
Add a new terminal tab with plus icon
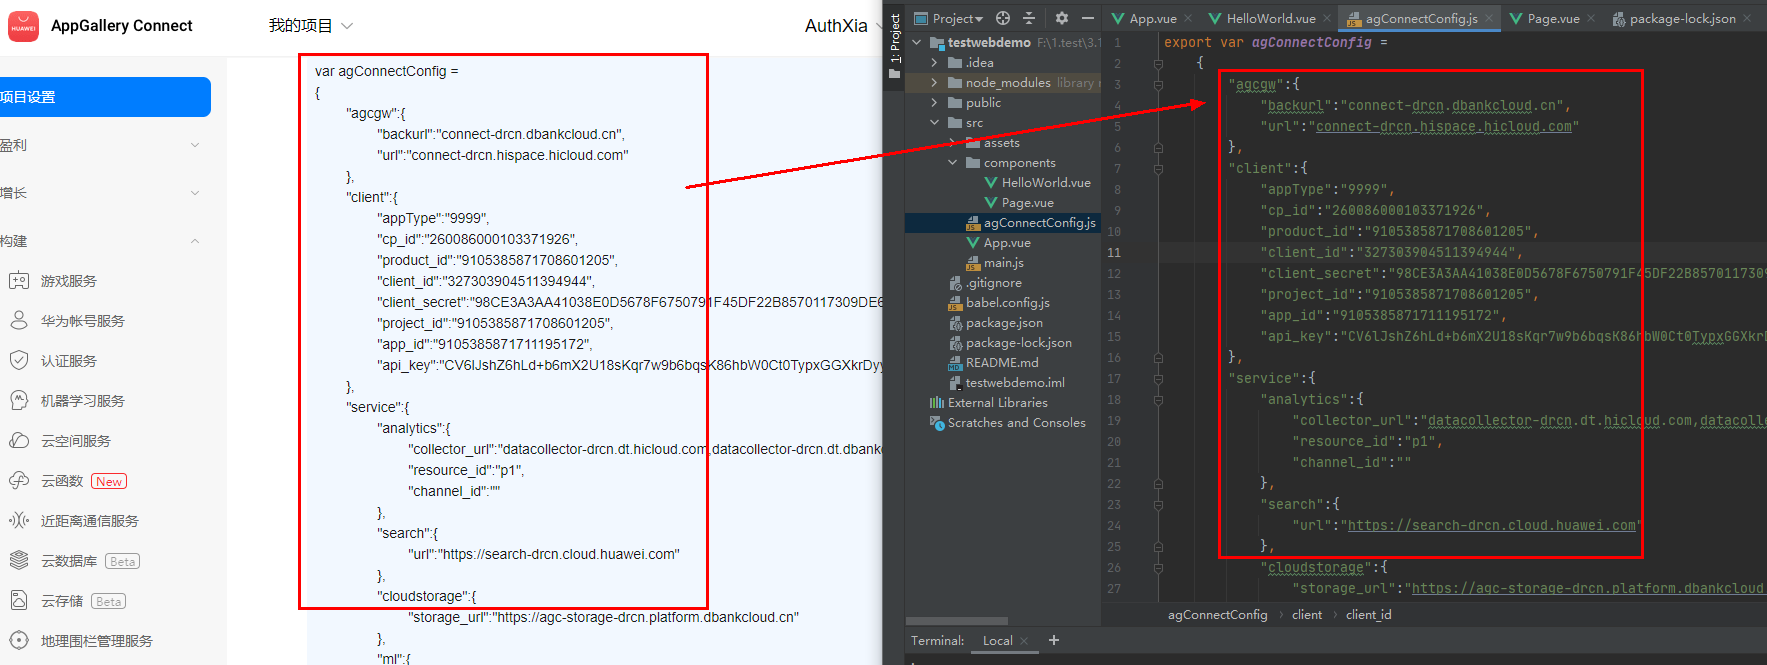(x=1054, y=640)
